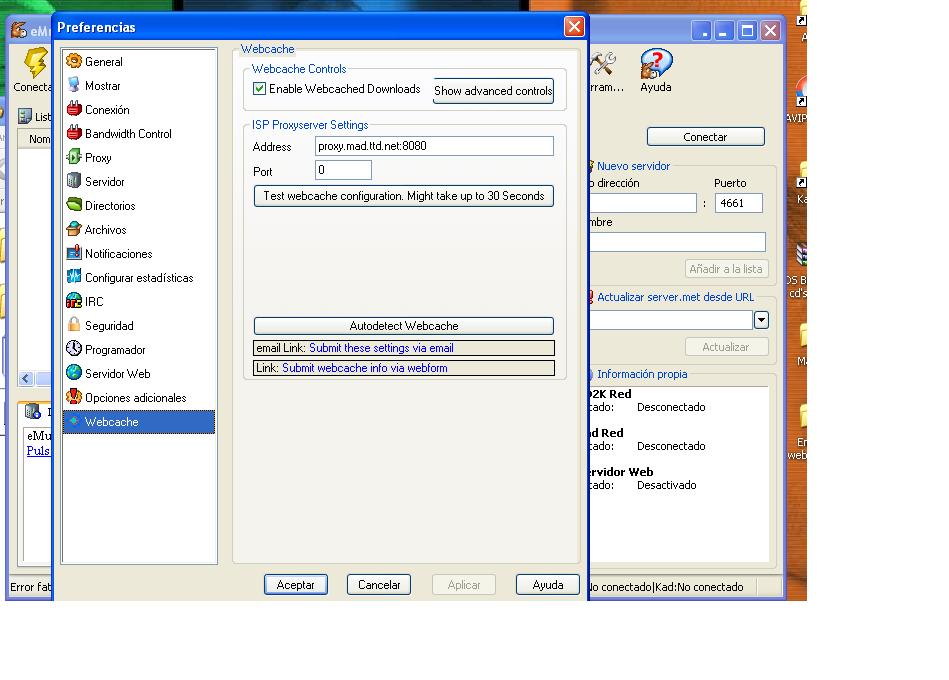The height and width of the screenshot is (680, 949).
Task: Click the Webcache icon in sidebar
Action: [x=74, y=421]
